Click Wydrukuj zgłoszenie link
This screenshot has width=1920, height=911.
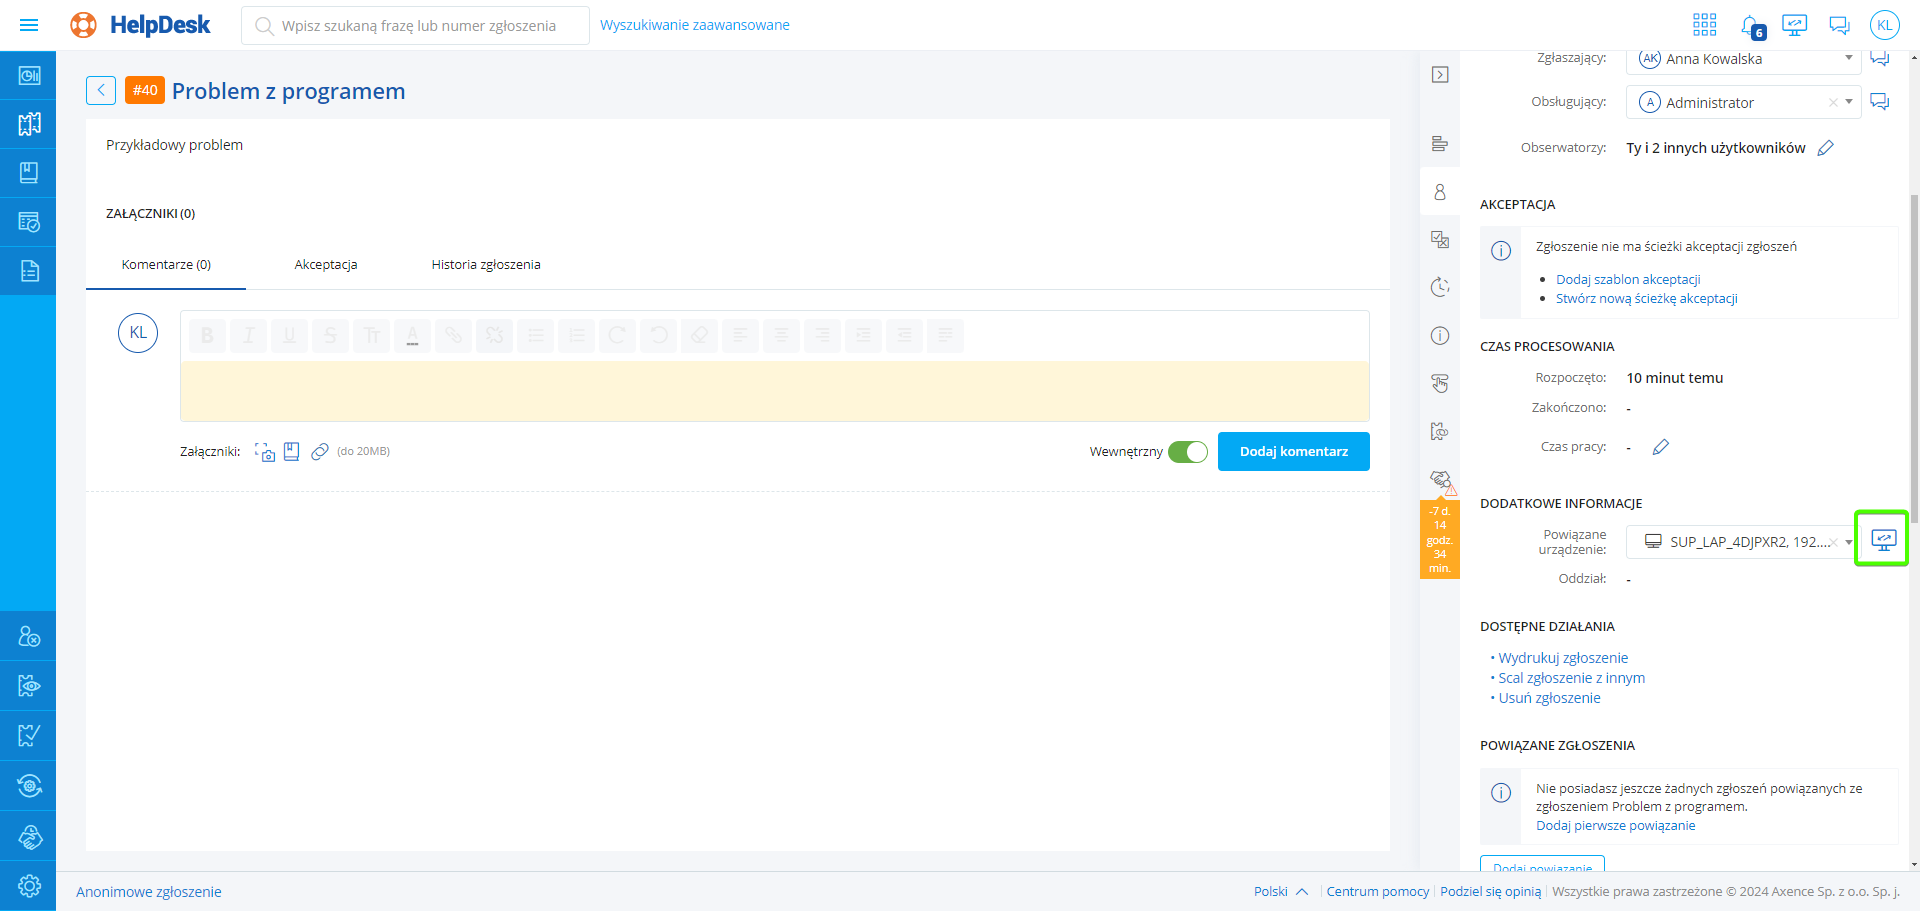click(1562, 658)
